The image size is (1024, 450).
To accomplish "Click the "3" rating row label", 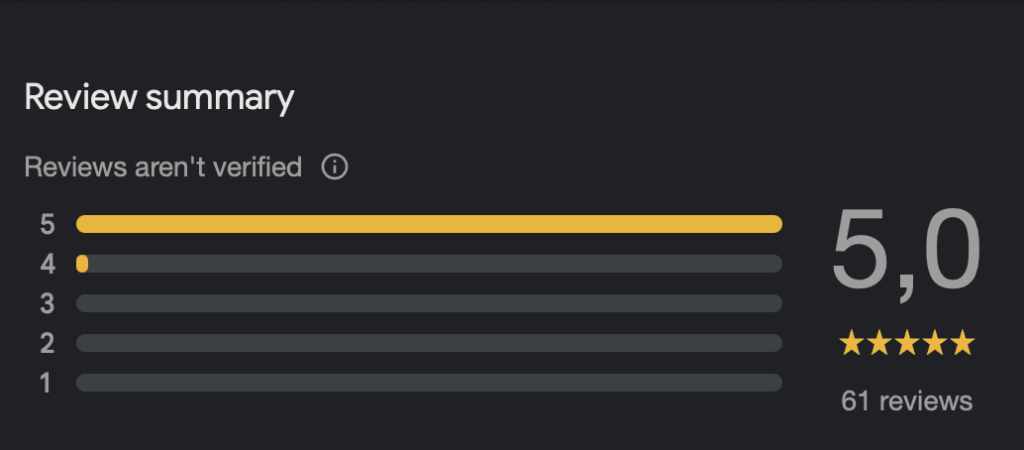I will point(47,303).
